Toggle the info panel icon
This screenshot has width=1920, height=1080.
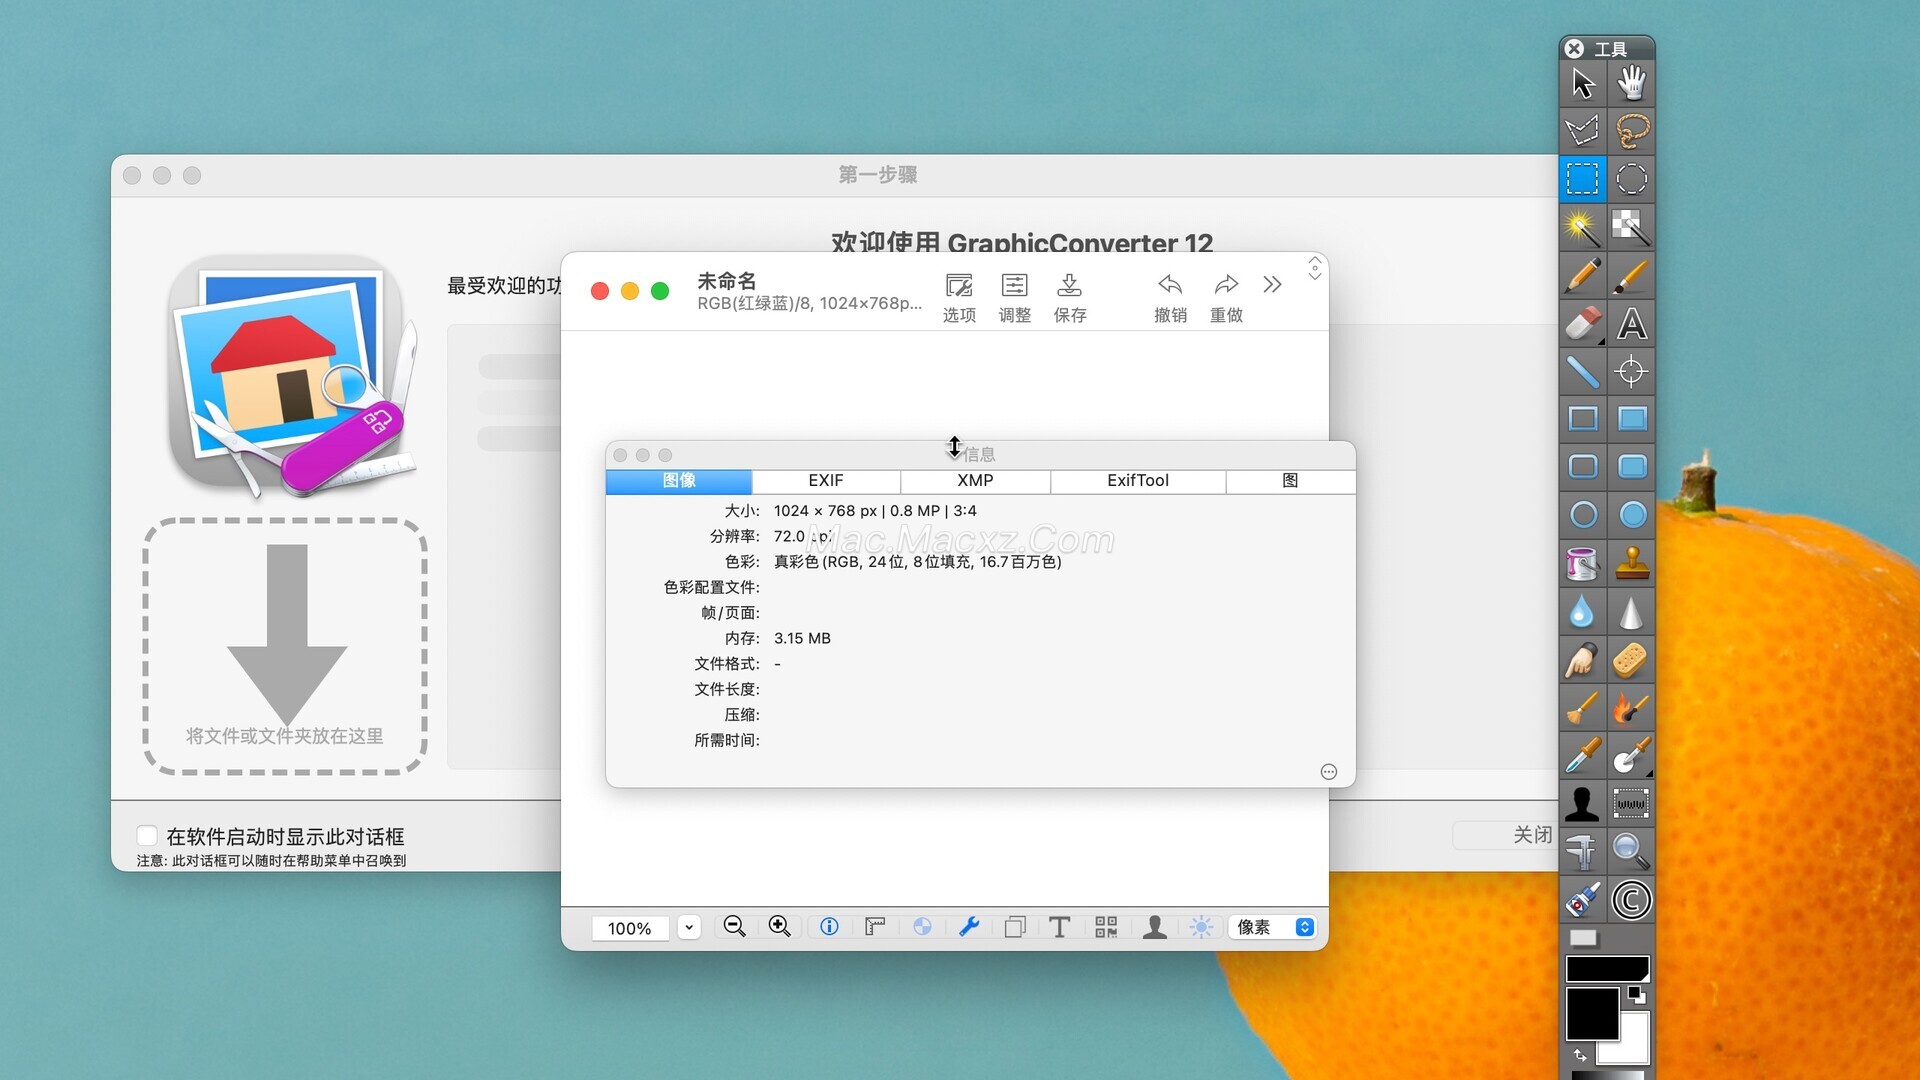tap(829, 927)
